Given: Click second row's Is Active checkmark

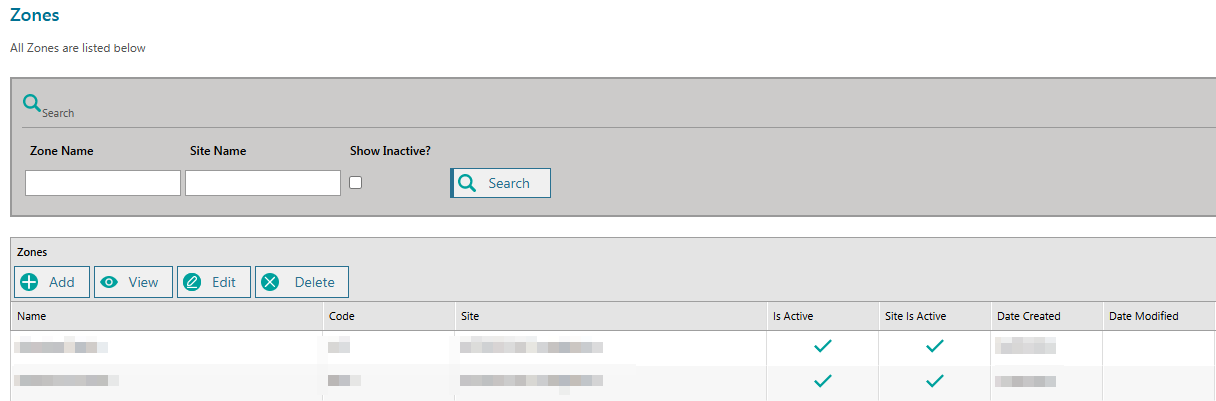Looking at the screenshot, I should tap(823, 381).
